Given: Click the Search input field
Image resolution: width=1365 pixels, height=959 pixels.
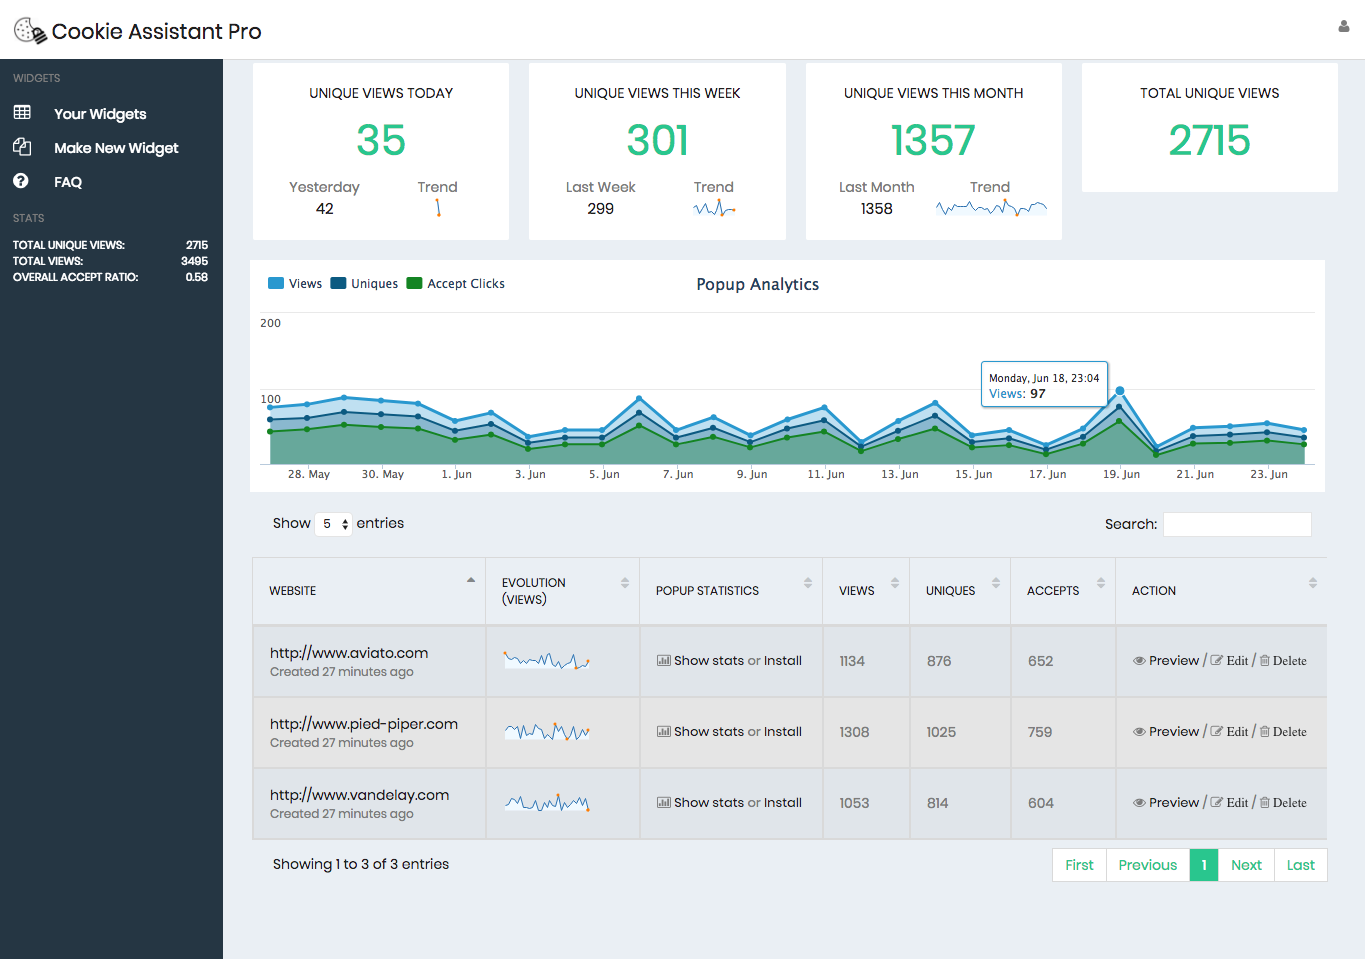Looking at the screenshot, I should pyautogui.click(x=1237, y=524).
